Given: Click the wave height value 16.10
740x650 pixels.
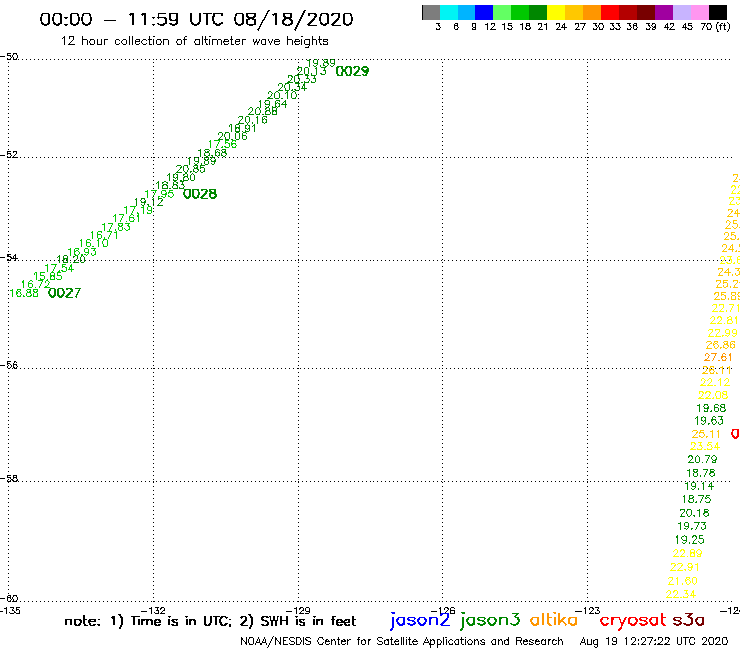Looking at the screenshot, I should point(93,243).
